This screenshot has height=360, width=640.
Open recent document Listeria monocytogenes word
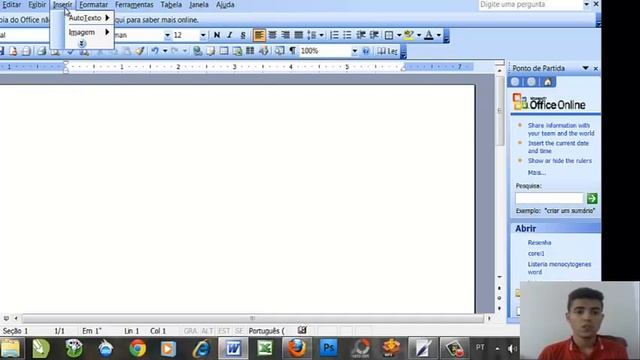[559, 268]
